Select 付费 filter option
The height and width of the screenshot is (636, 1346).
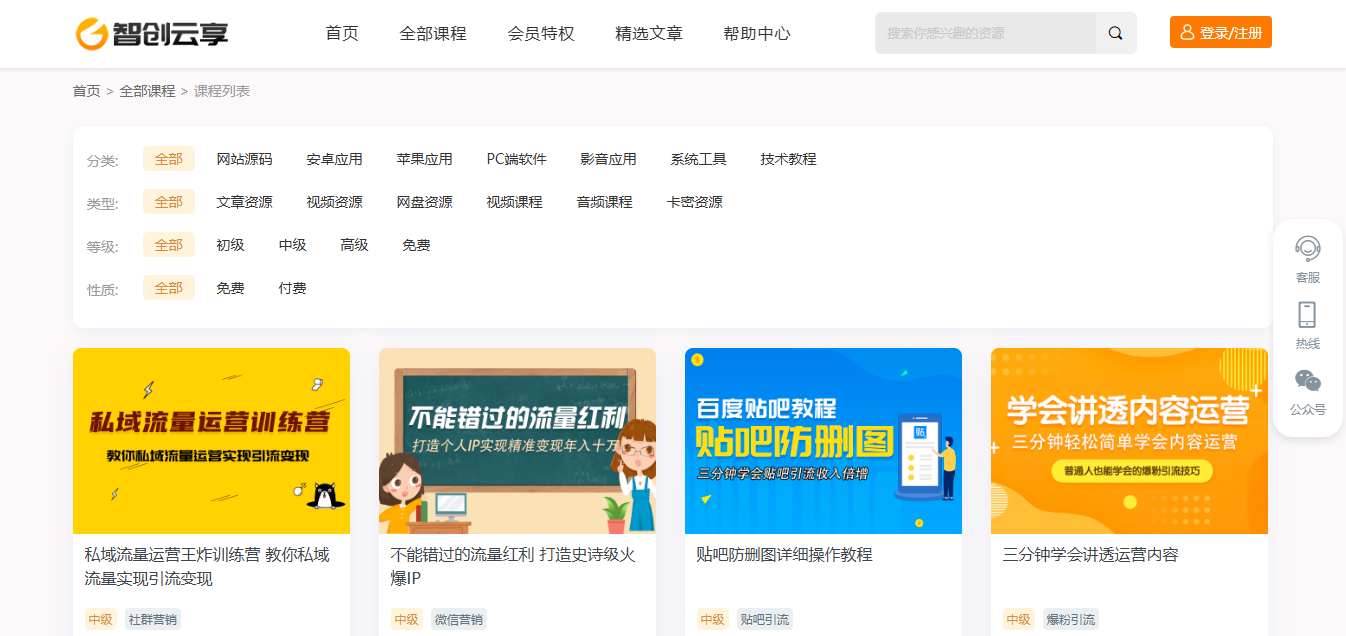[x=292, y=288]
